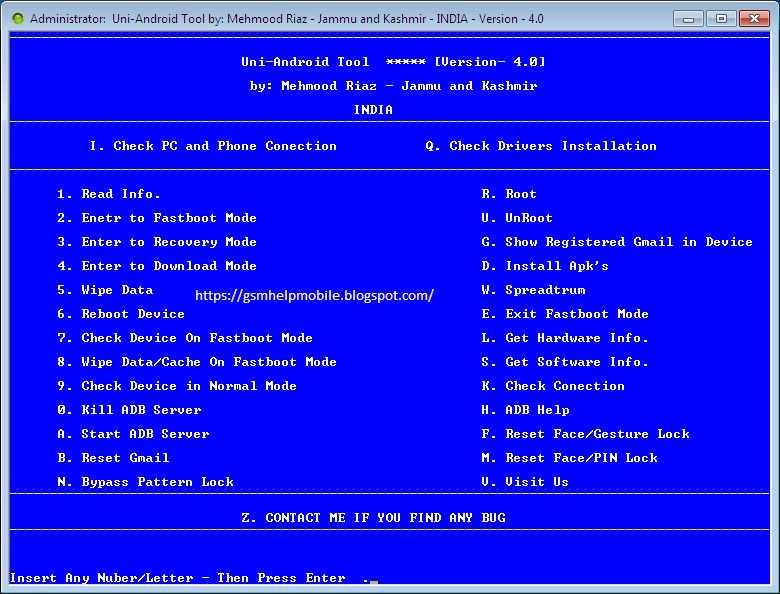Screen dimensions: 780x594
Task: Close the Uni-Android Tool window
Action: (755, 19)
